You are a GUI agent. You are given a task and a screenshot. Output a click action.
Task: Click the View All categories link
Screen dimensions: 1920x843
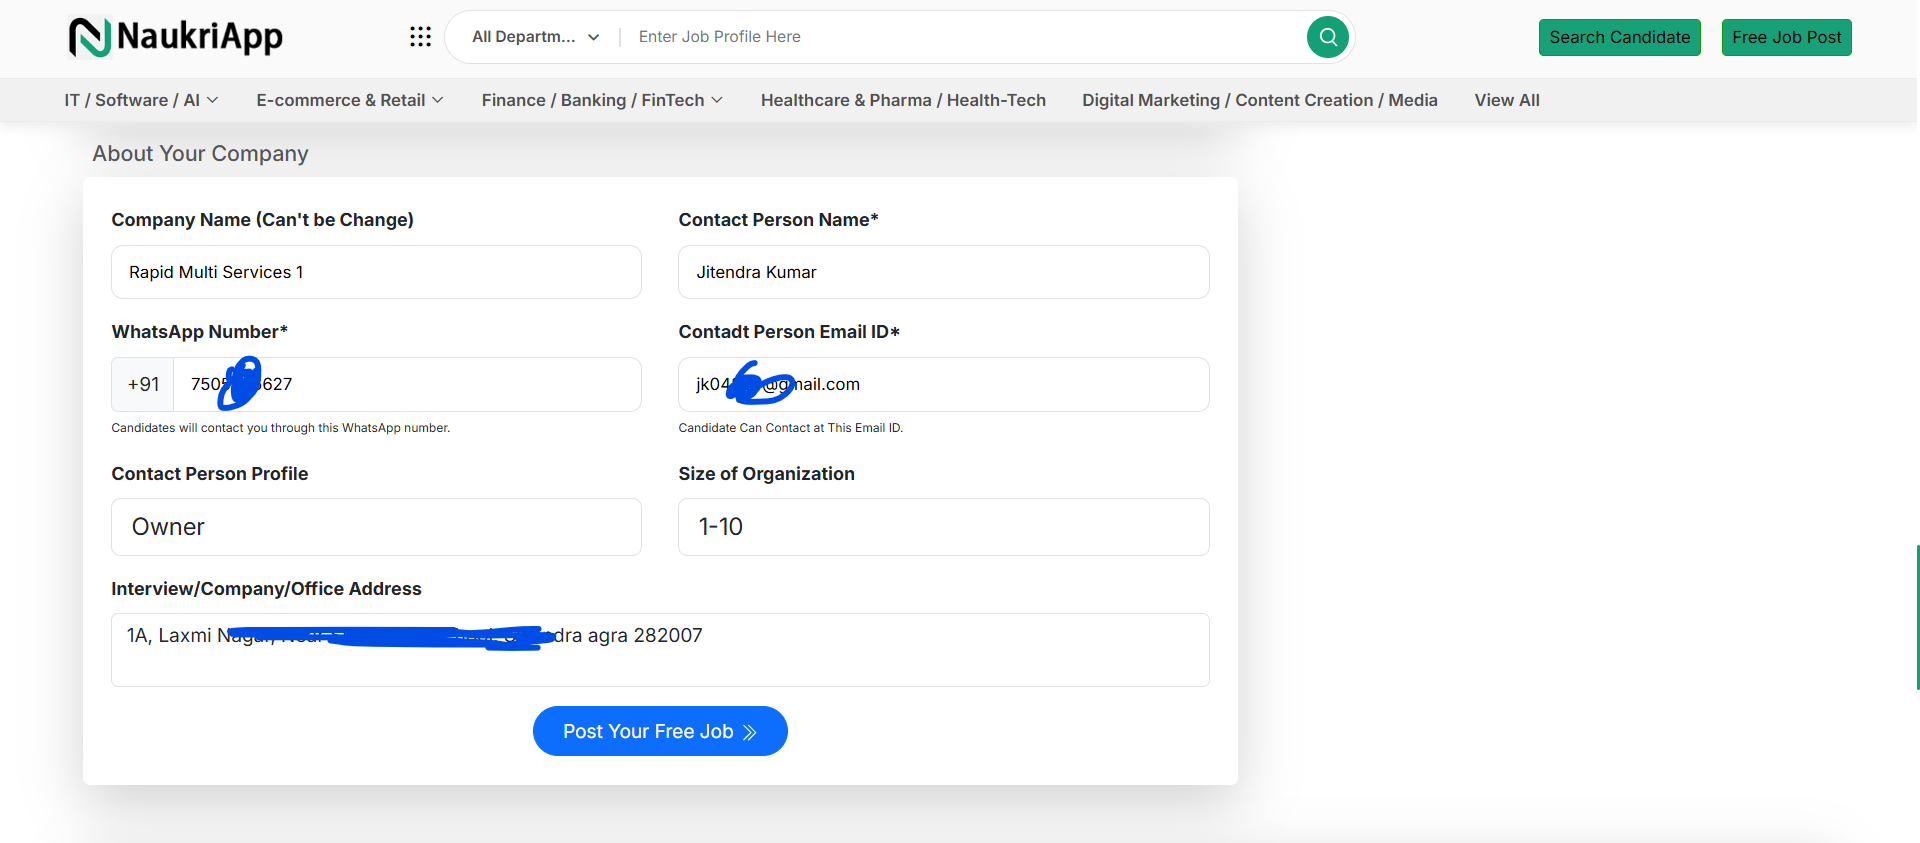[x=1506, y=100]
